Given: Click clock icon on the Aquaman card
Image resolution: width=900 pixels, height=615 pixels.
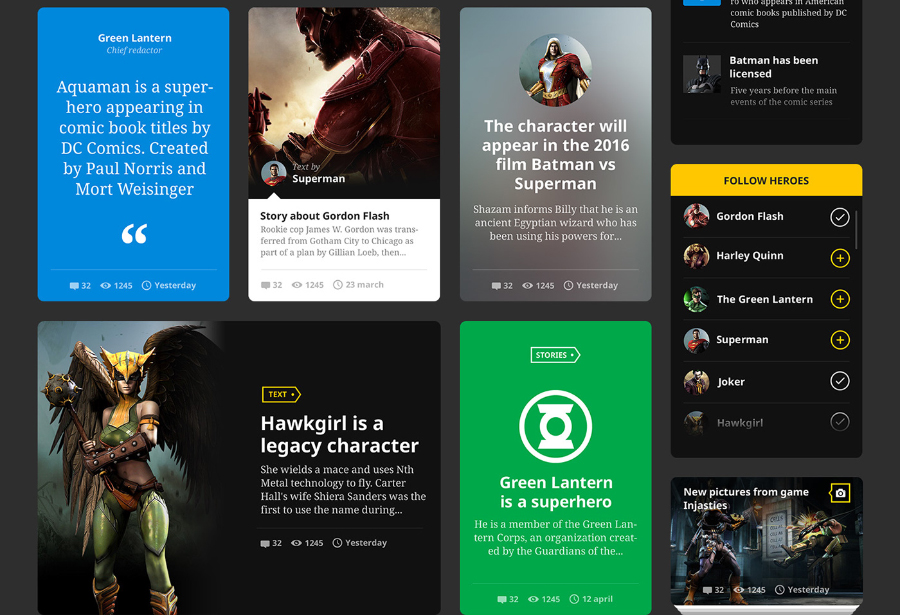Looking at the screenshot, I should tap(146, 285).
